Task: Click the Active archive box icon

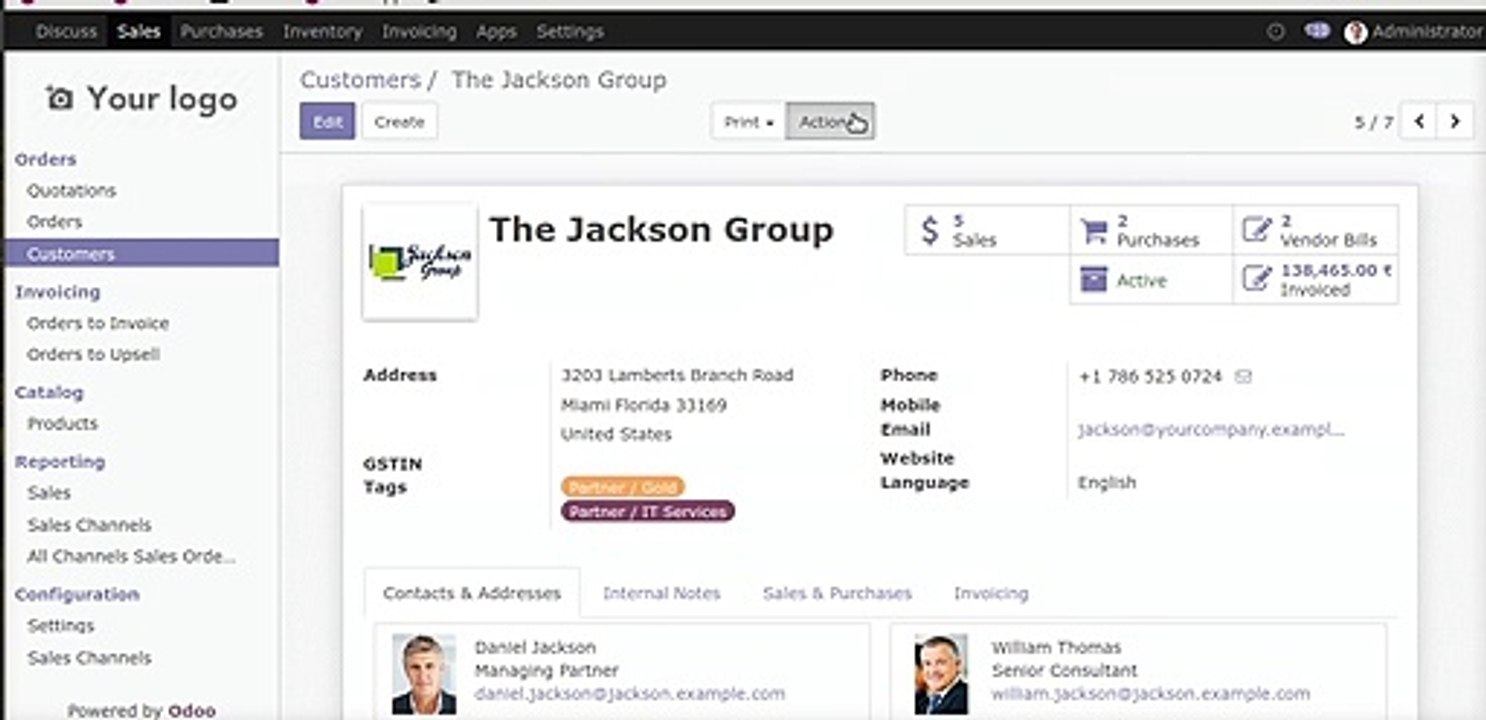Action: (x=1094, y=280)
